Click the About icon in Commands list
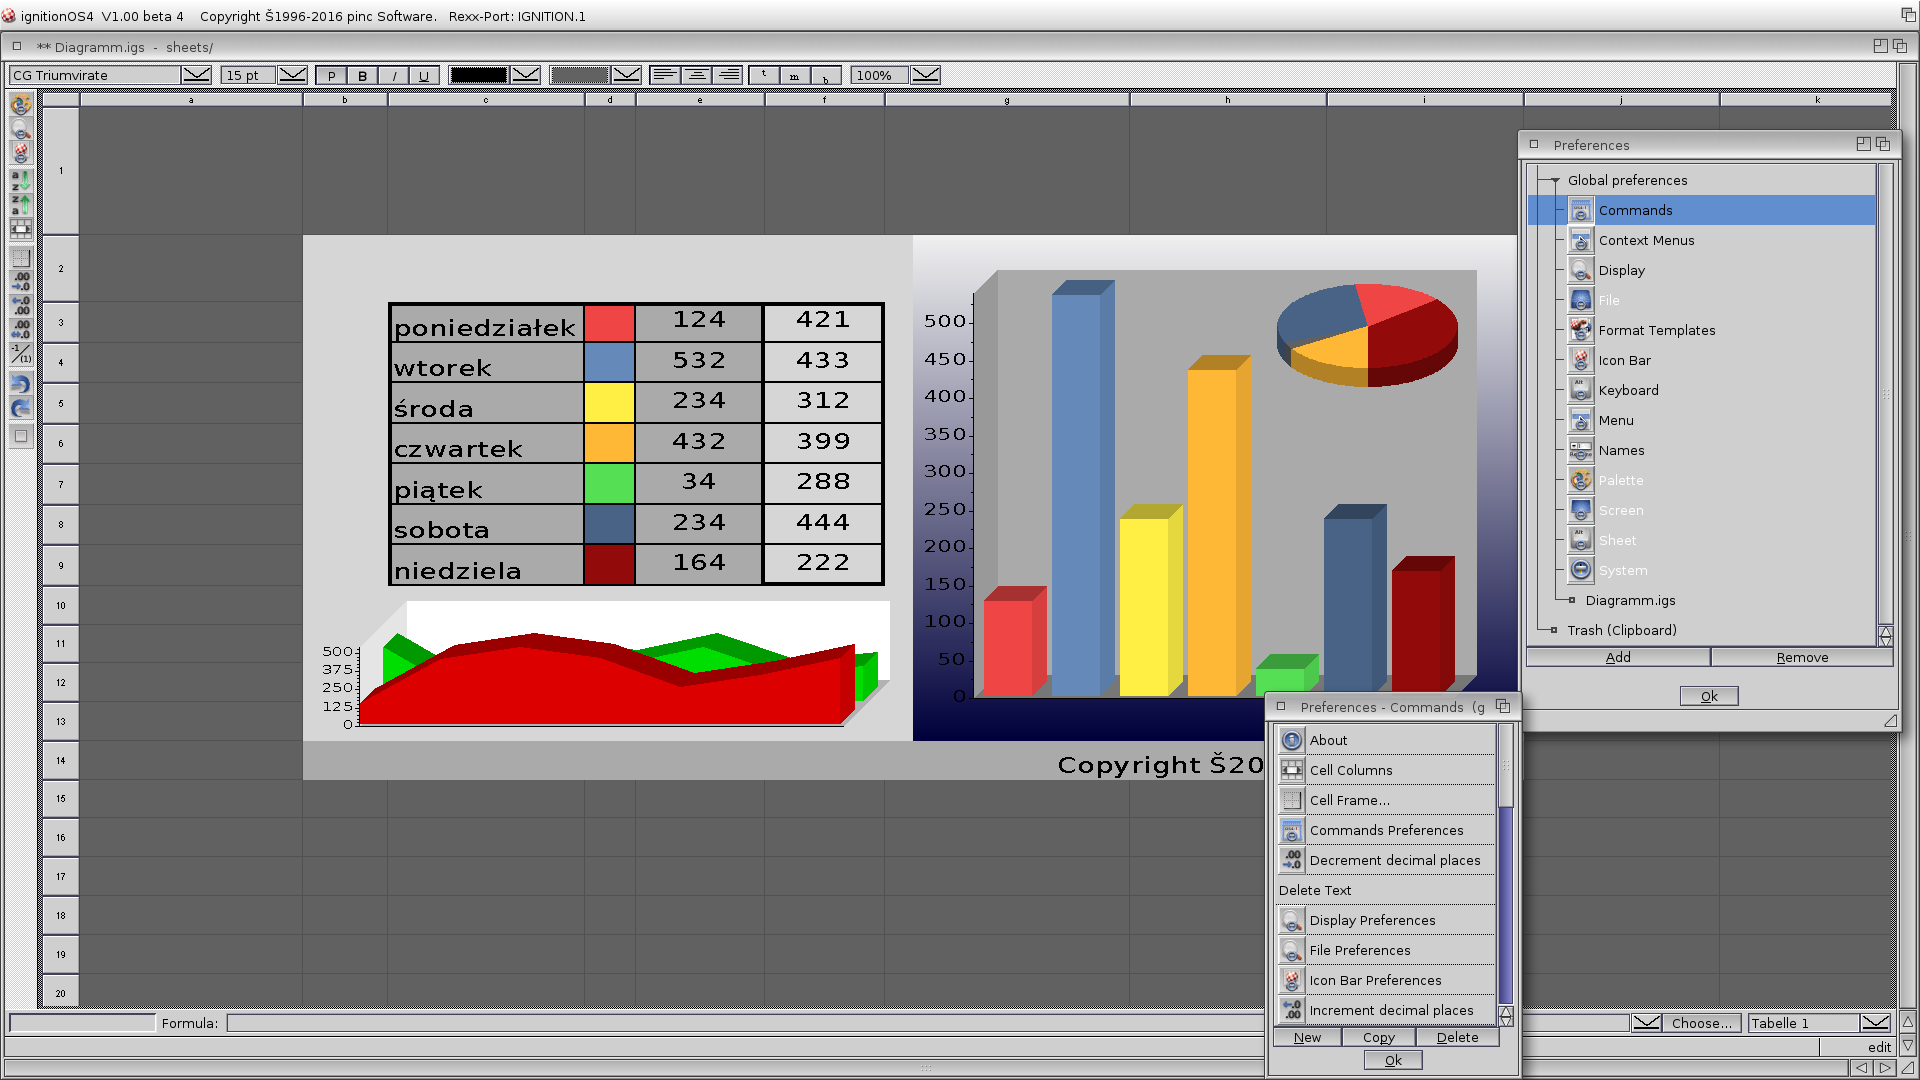This screenshot has height=1080, width=1920. [x=1292, y=740]
